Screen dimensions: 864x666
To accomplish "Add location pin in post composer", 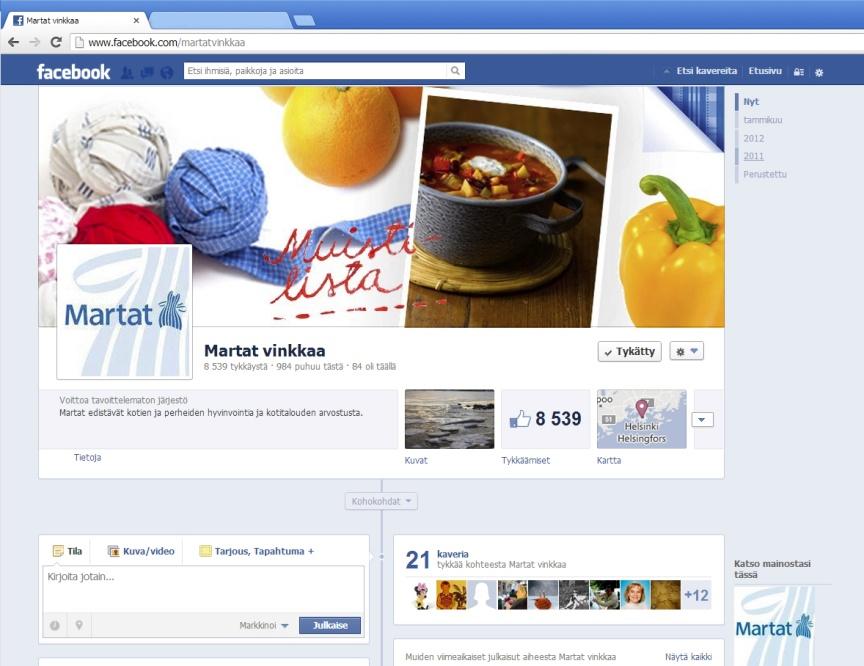I will pyautogui.click(x=79, y=625).
